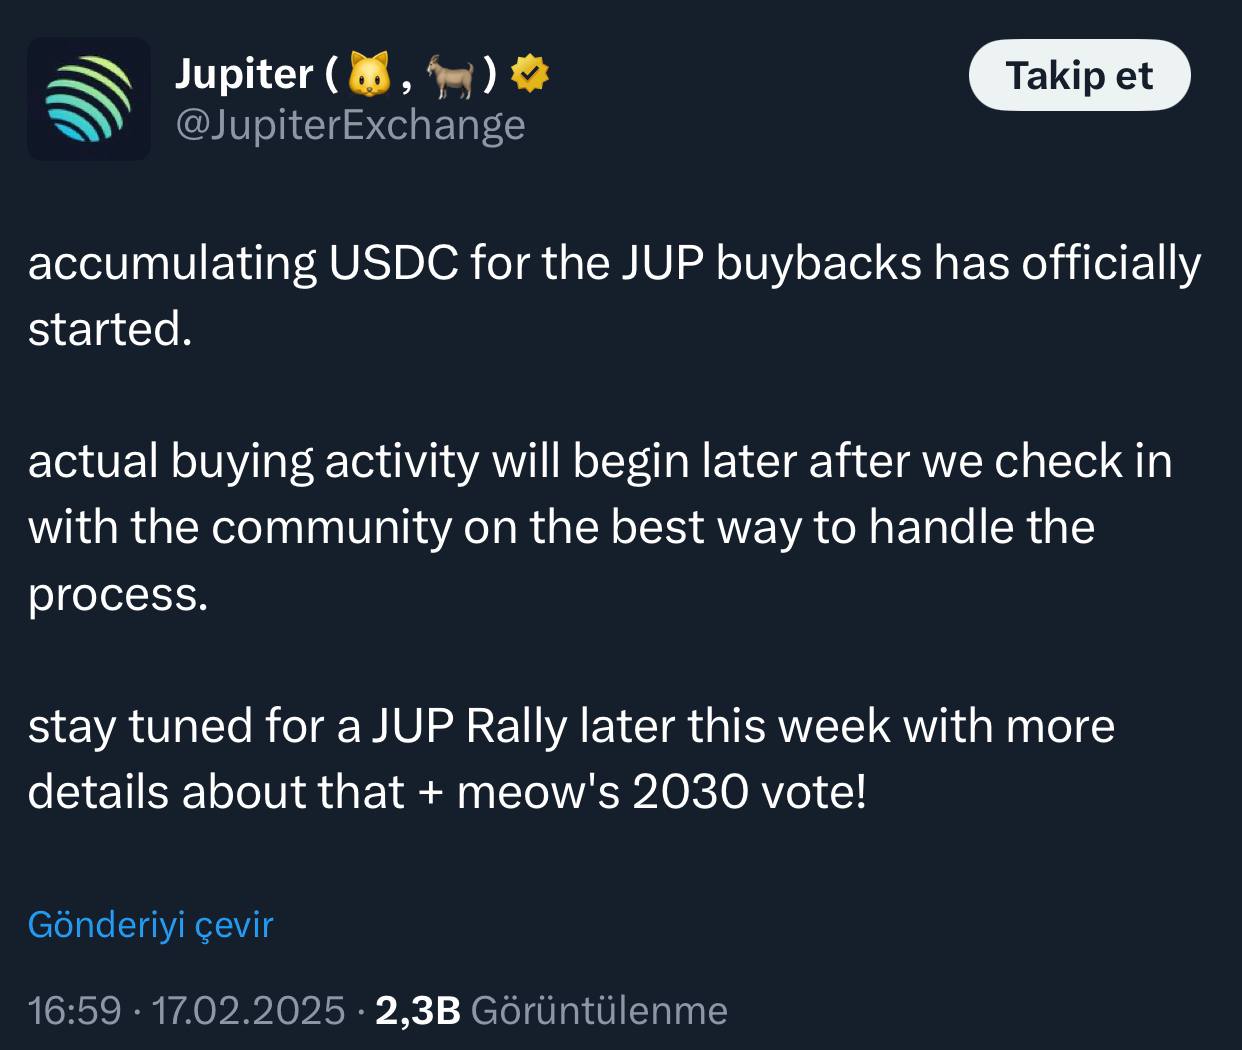Click the gold verified badge
1242x1050 pixels.
[x=530, y=74]
